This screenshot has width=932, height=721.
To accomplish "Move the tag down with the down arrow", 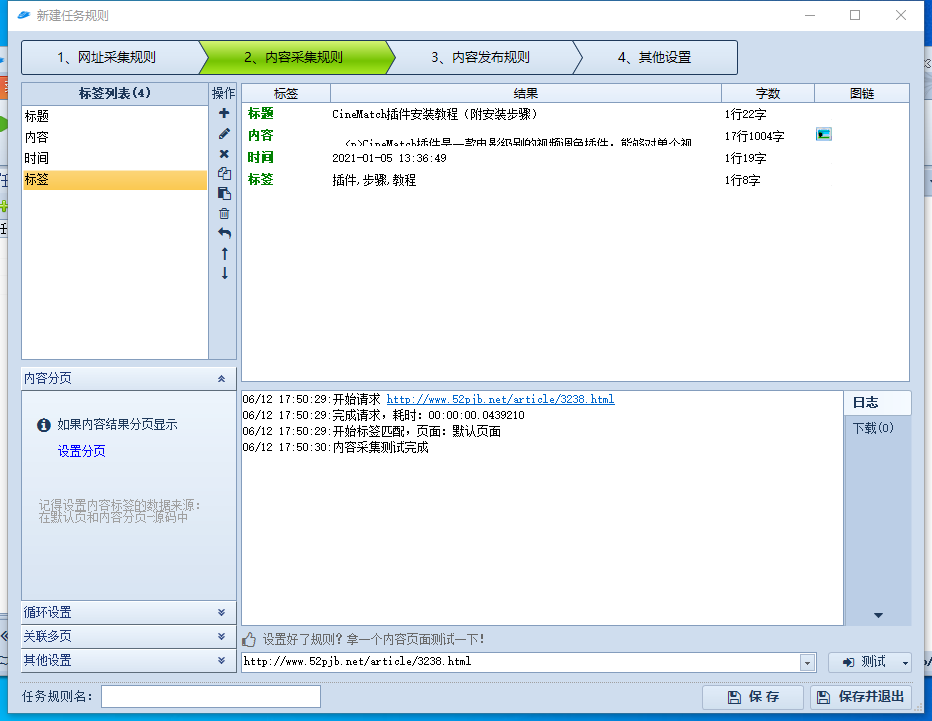I will pos(224,273).
